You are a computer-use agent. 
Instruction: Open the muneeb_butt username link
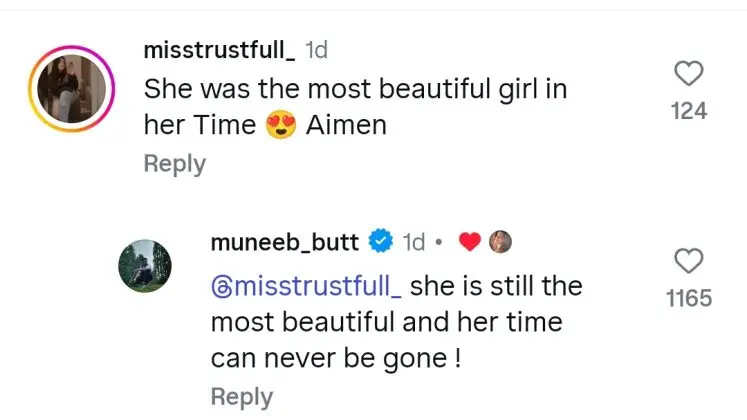287,241
